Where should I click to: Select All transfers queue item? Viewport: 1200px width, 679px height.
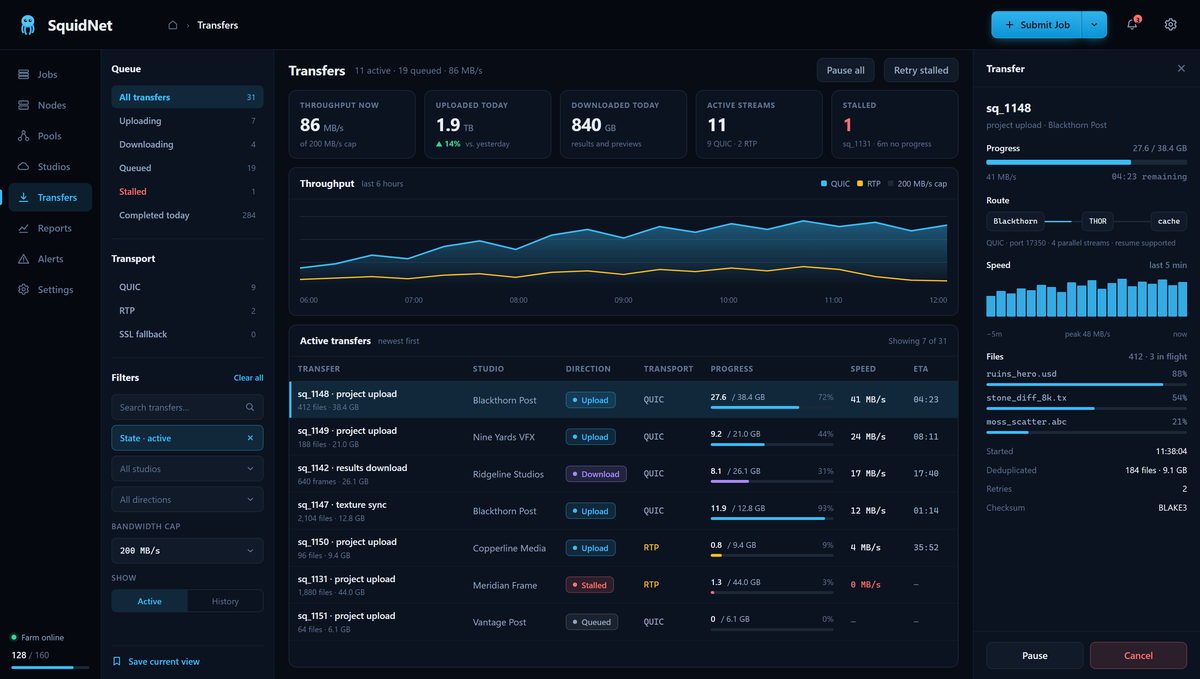[x=187, y=97]
